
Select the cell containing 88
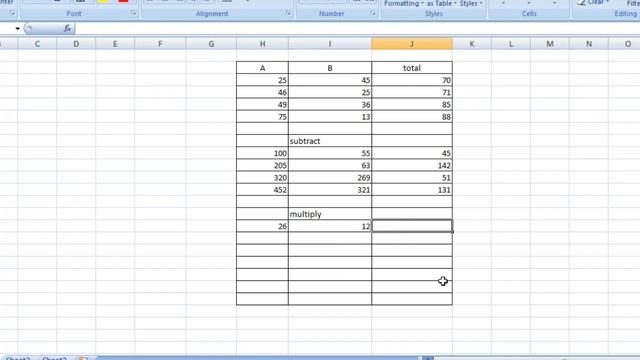tap(412, 117)
